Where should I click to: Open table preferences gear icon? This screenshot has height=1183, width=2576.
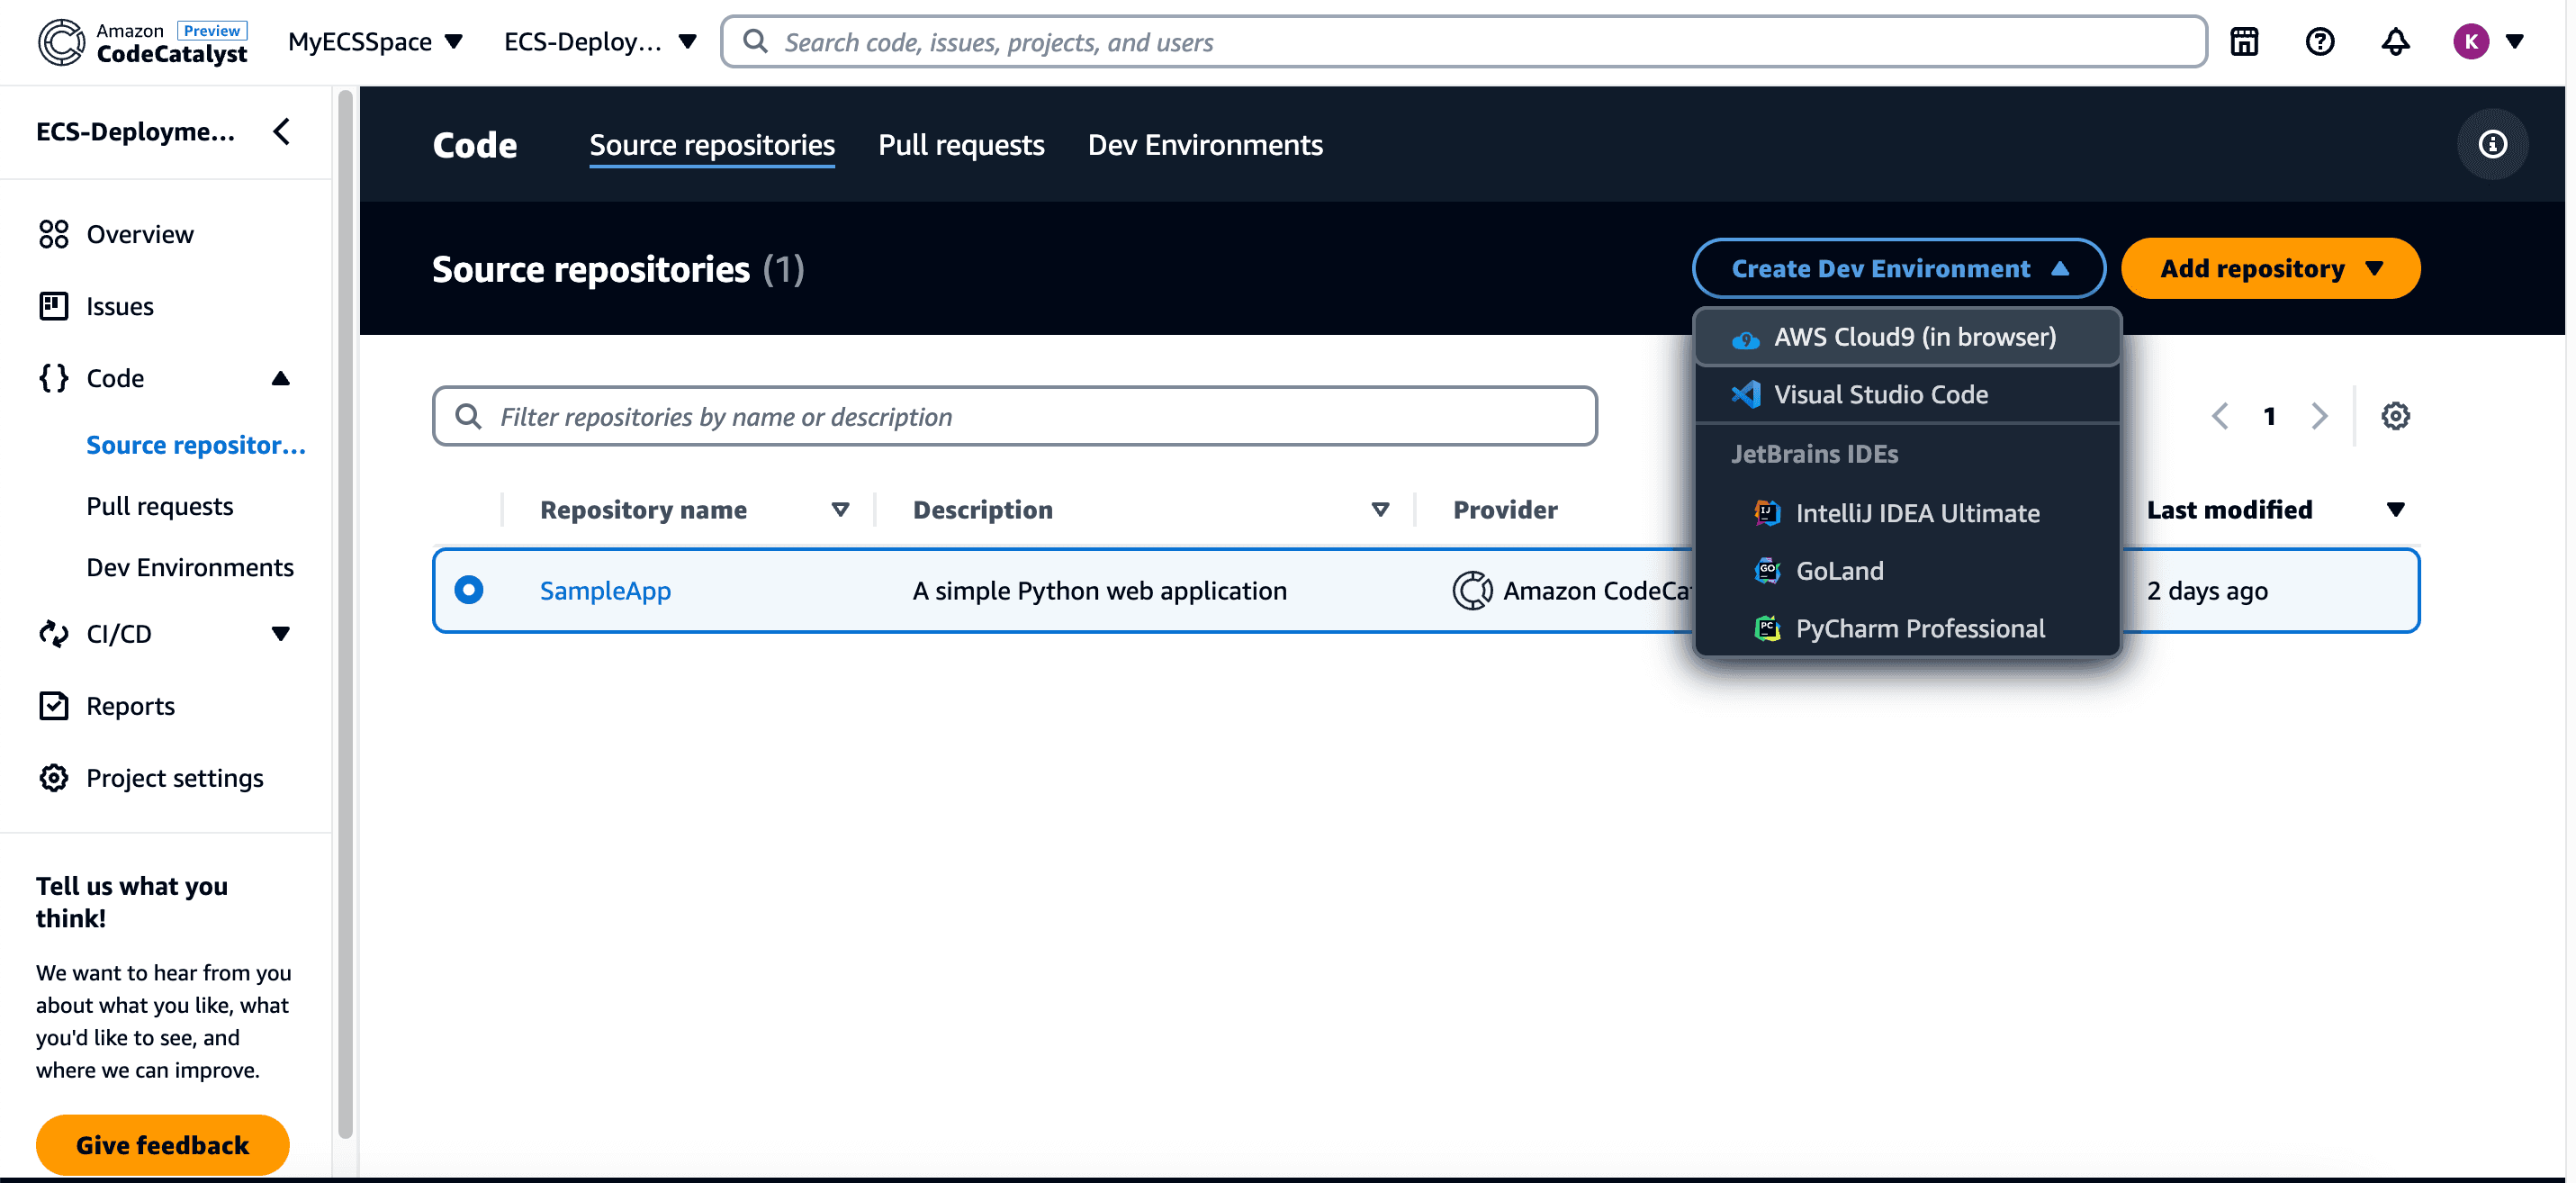(2395, 416)
